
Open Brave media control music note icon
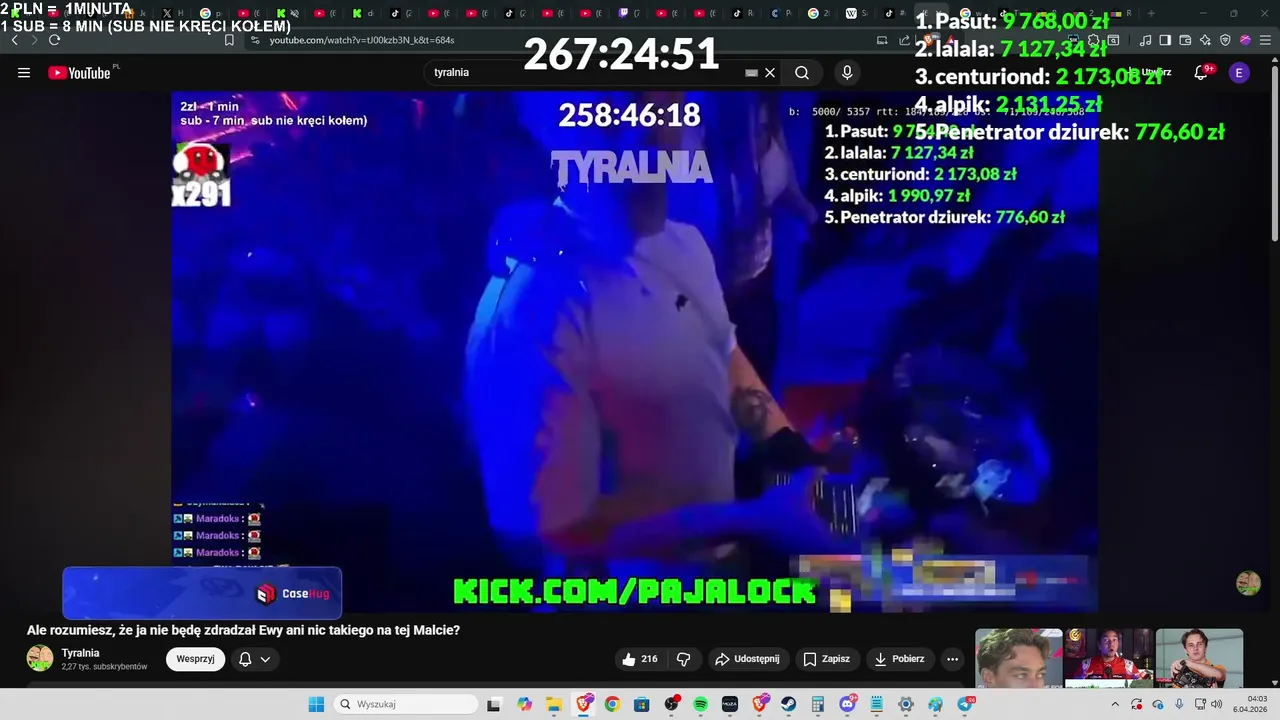(1145, 40)
